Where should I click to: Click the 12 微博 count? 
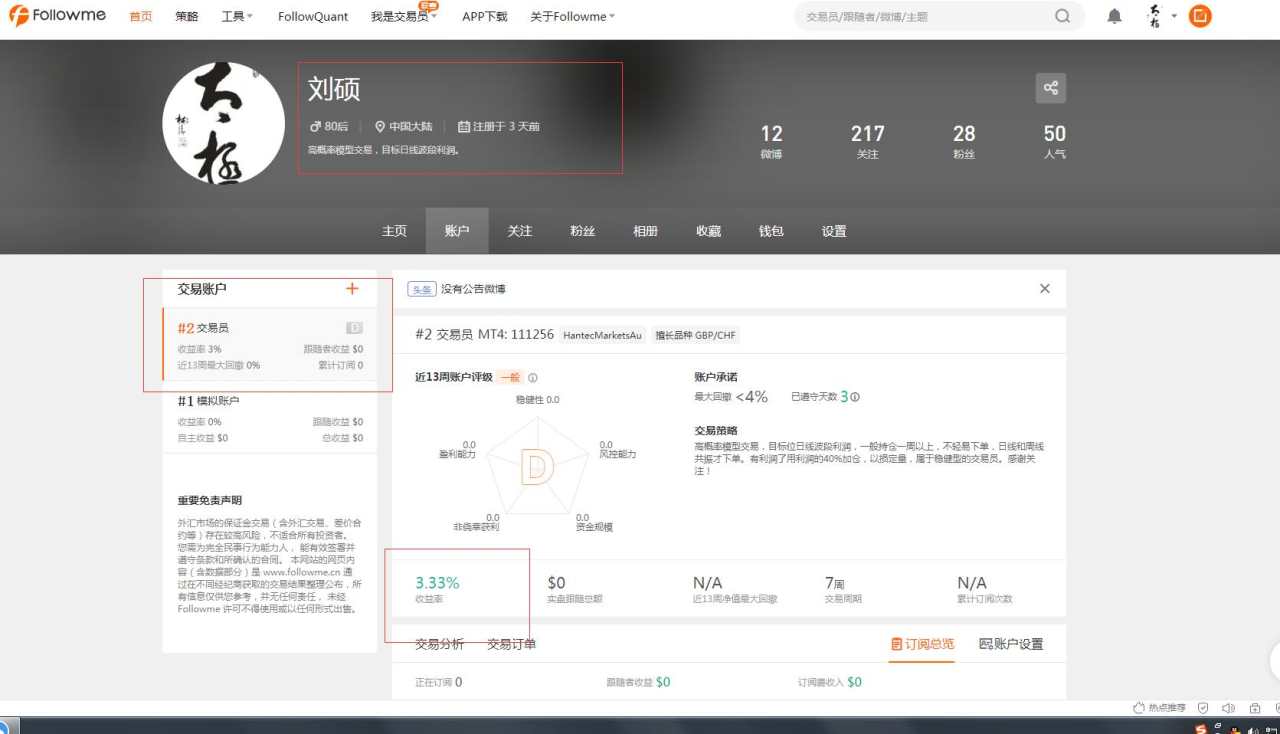pyautogui.click(x=771, y=141)
